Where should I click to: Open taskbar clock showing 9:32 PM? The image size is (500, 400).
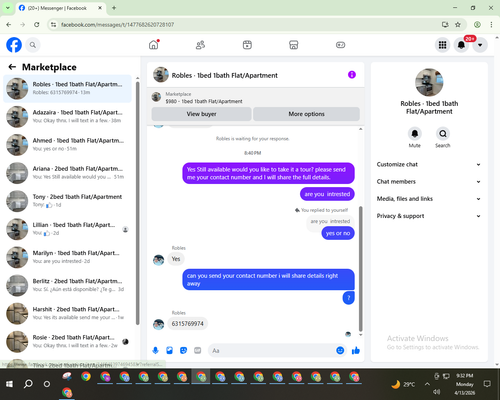465,384
